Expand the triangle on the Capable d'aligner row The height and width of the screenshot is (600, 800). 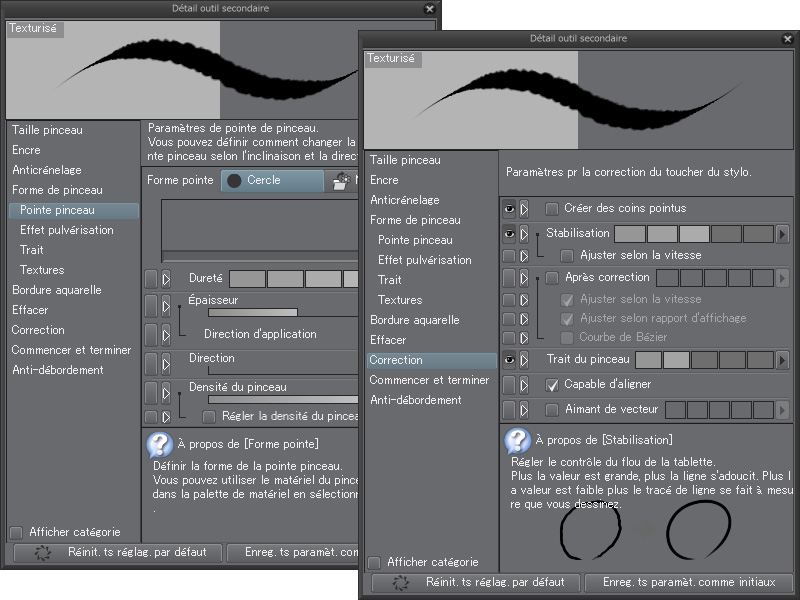click(x=524, y=385)
